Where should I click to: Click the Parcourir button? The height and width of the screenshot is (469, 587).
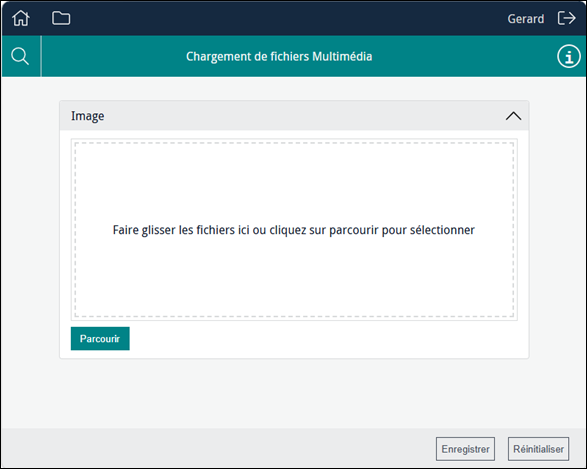[x=100, y=339]
